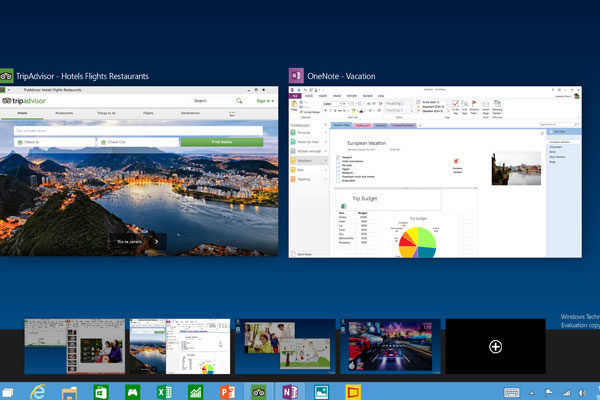Click Paste in the OneNote ribbon
600x400 pixels.
point(294,106)
